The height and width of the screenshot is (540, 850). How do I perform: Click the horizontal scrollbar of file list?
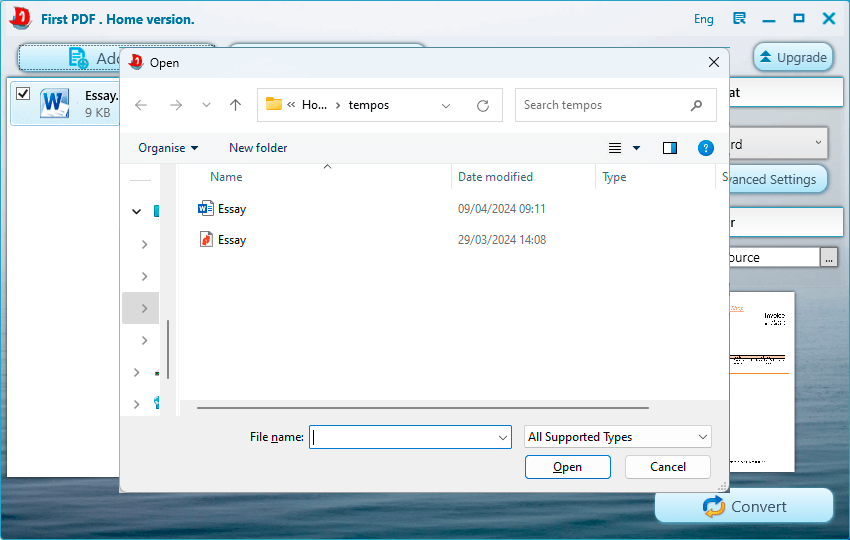coord(423,407)
